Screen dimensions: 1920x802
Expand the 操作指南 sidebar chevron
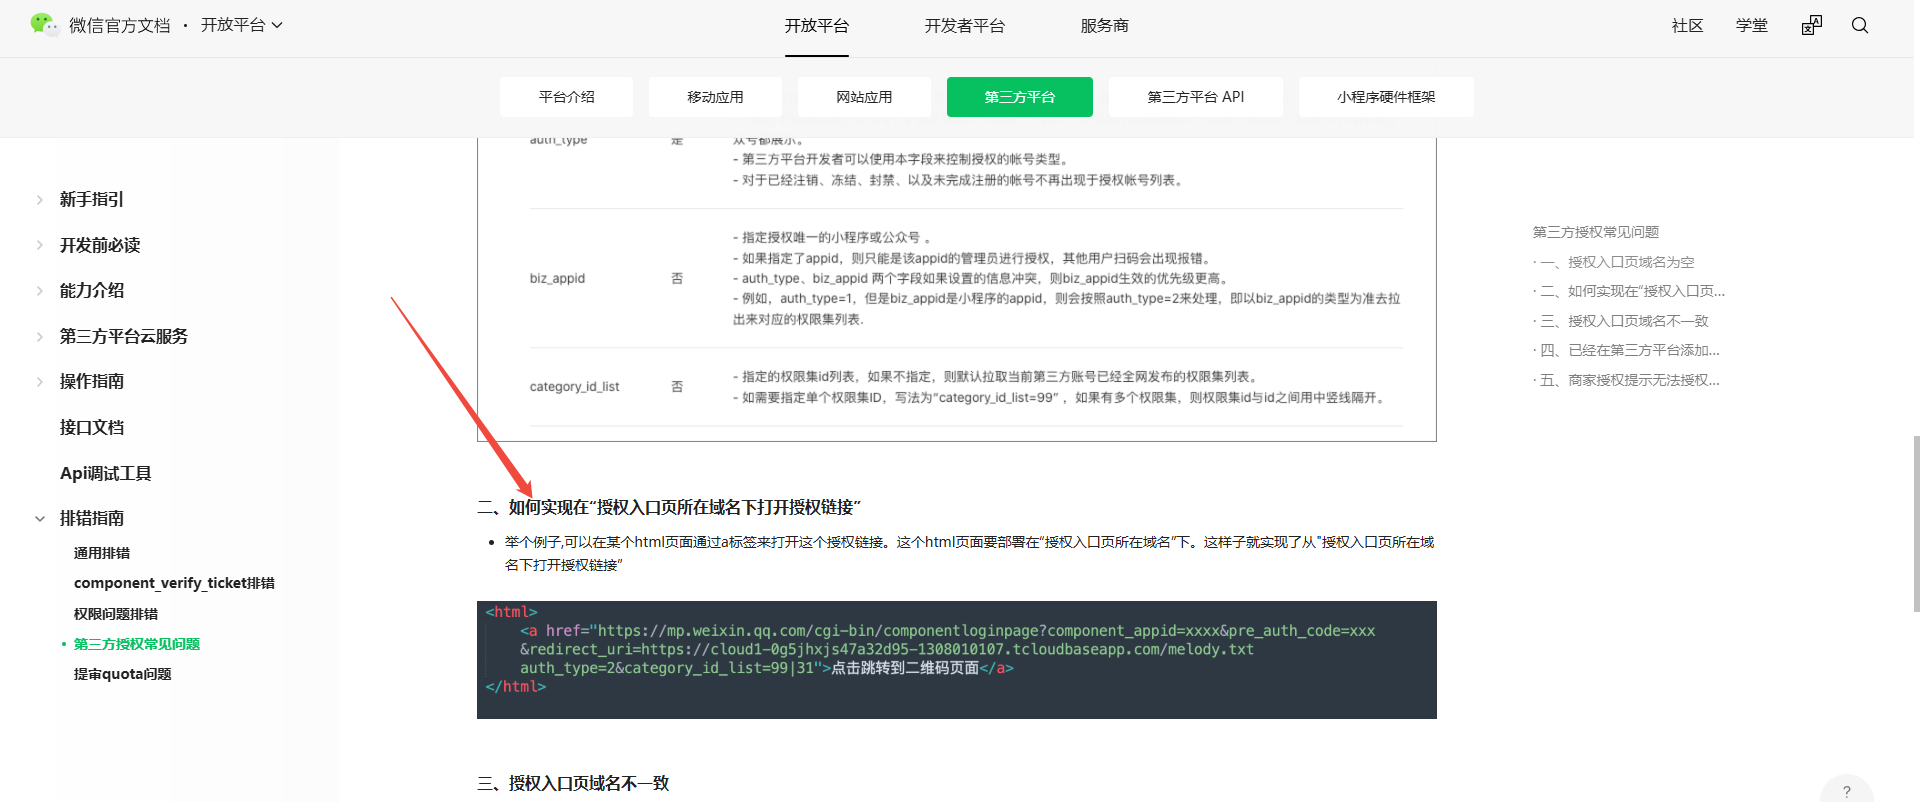coord(39,381)
